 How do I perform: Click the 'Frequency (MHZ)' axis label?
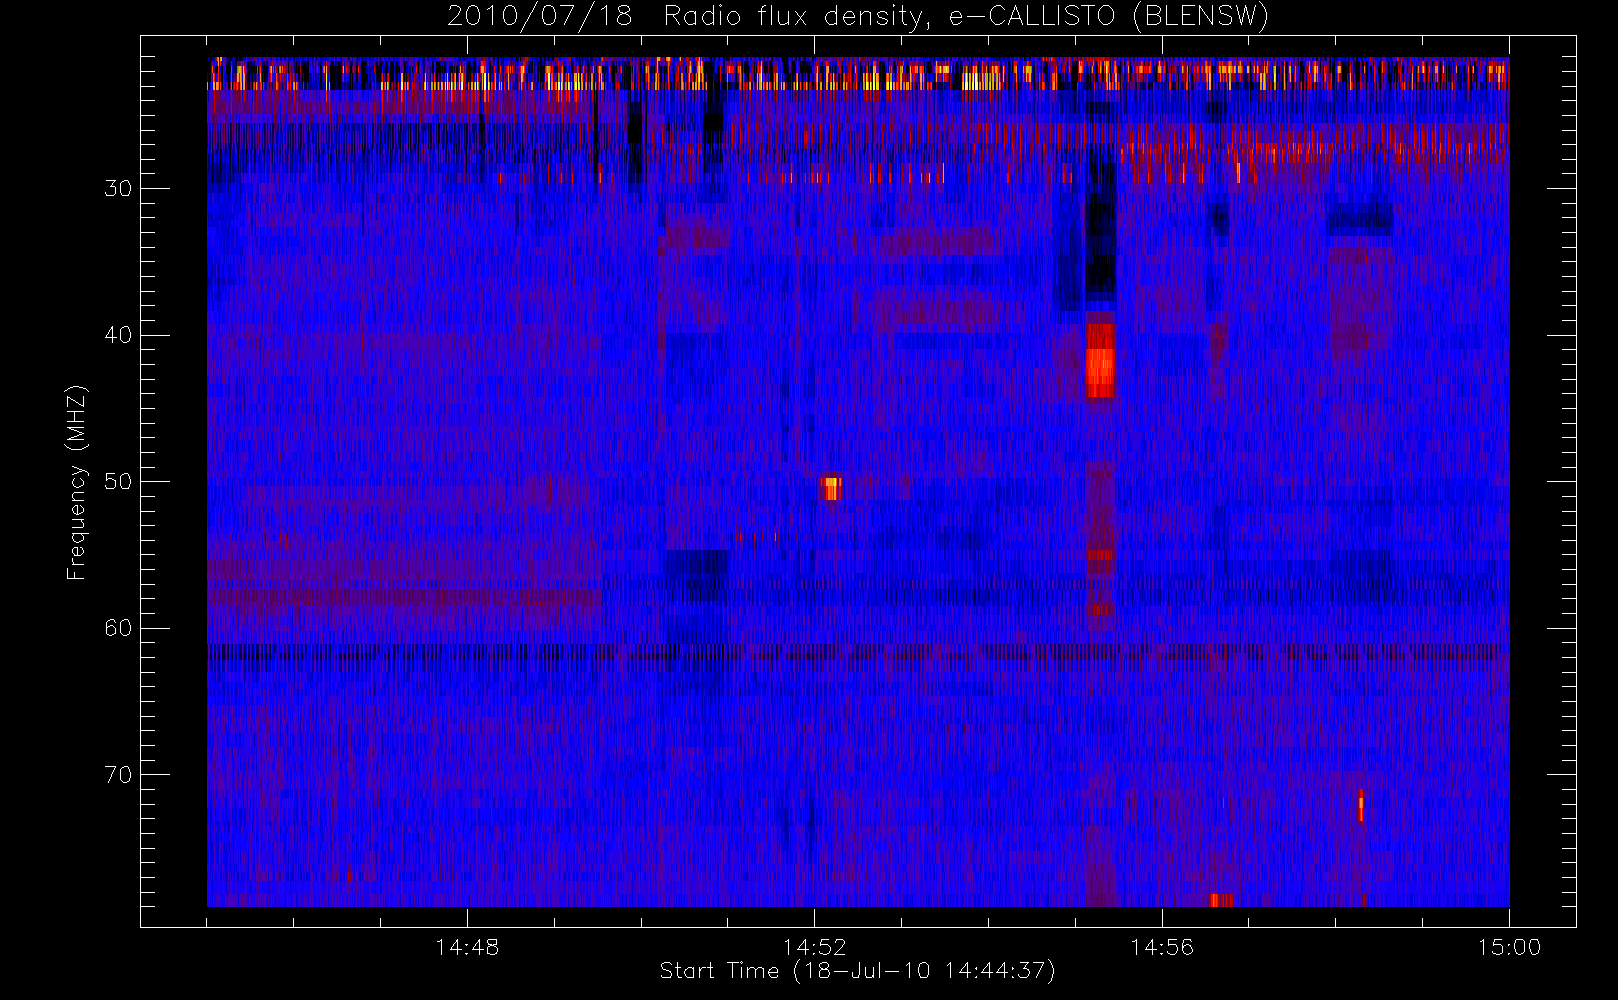[x=76, y=482]
